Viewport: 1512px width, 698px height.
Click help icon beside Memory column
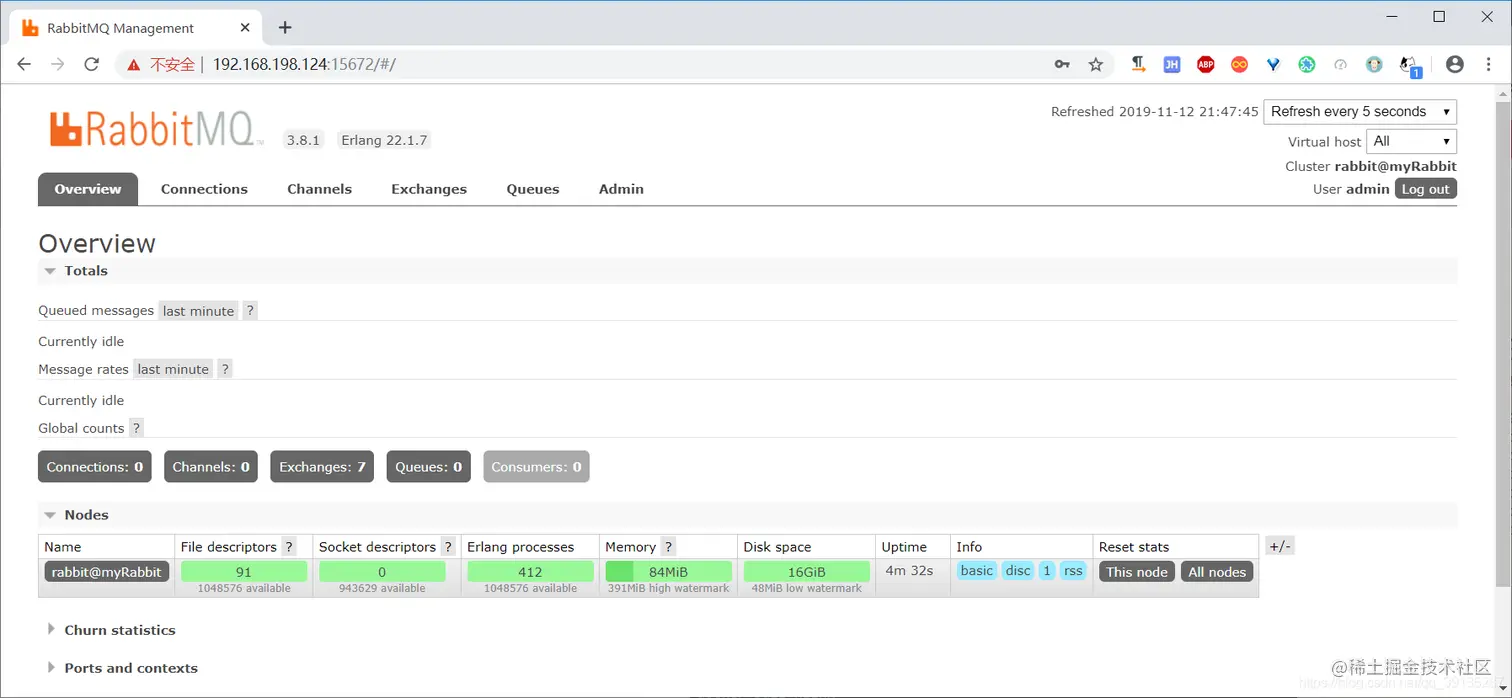tap(668, 547)
